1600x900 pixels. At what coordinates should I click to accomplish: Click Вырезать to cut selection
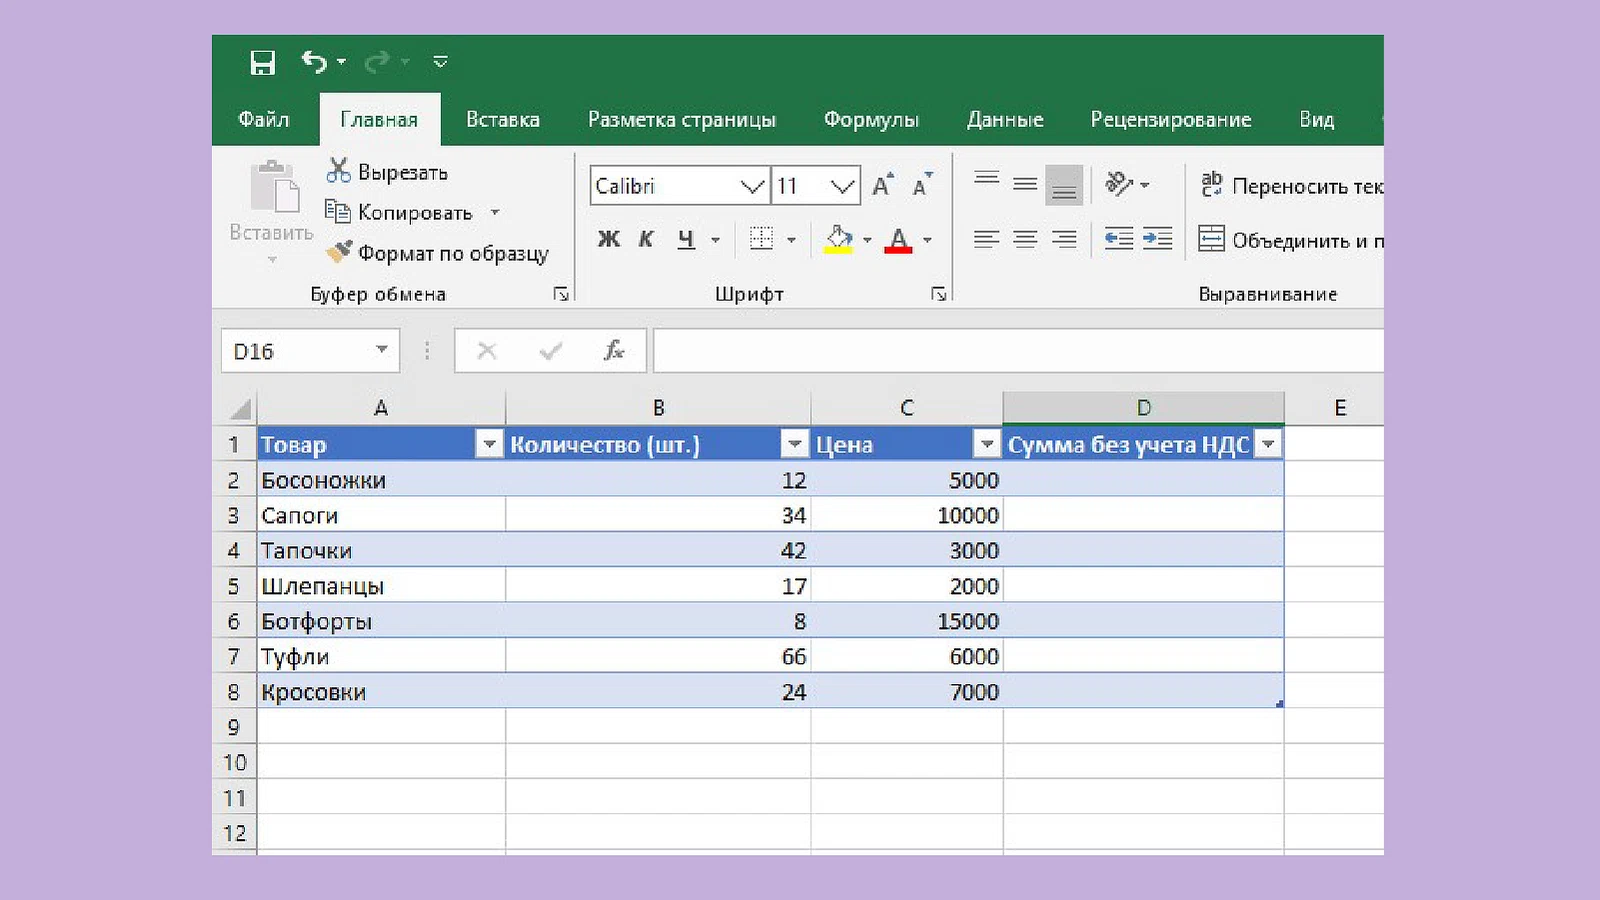(387, 172)
